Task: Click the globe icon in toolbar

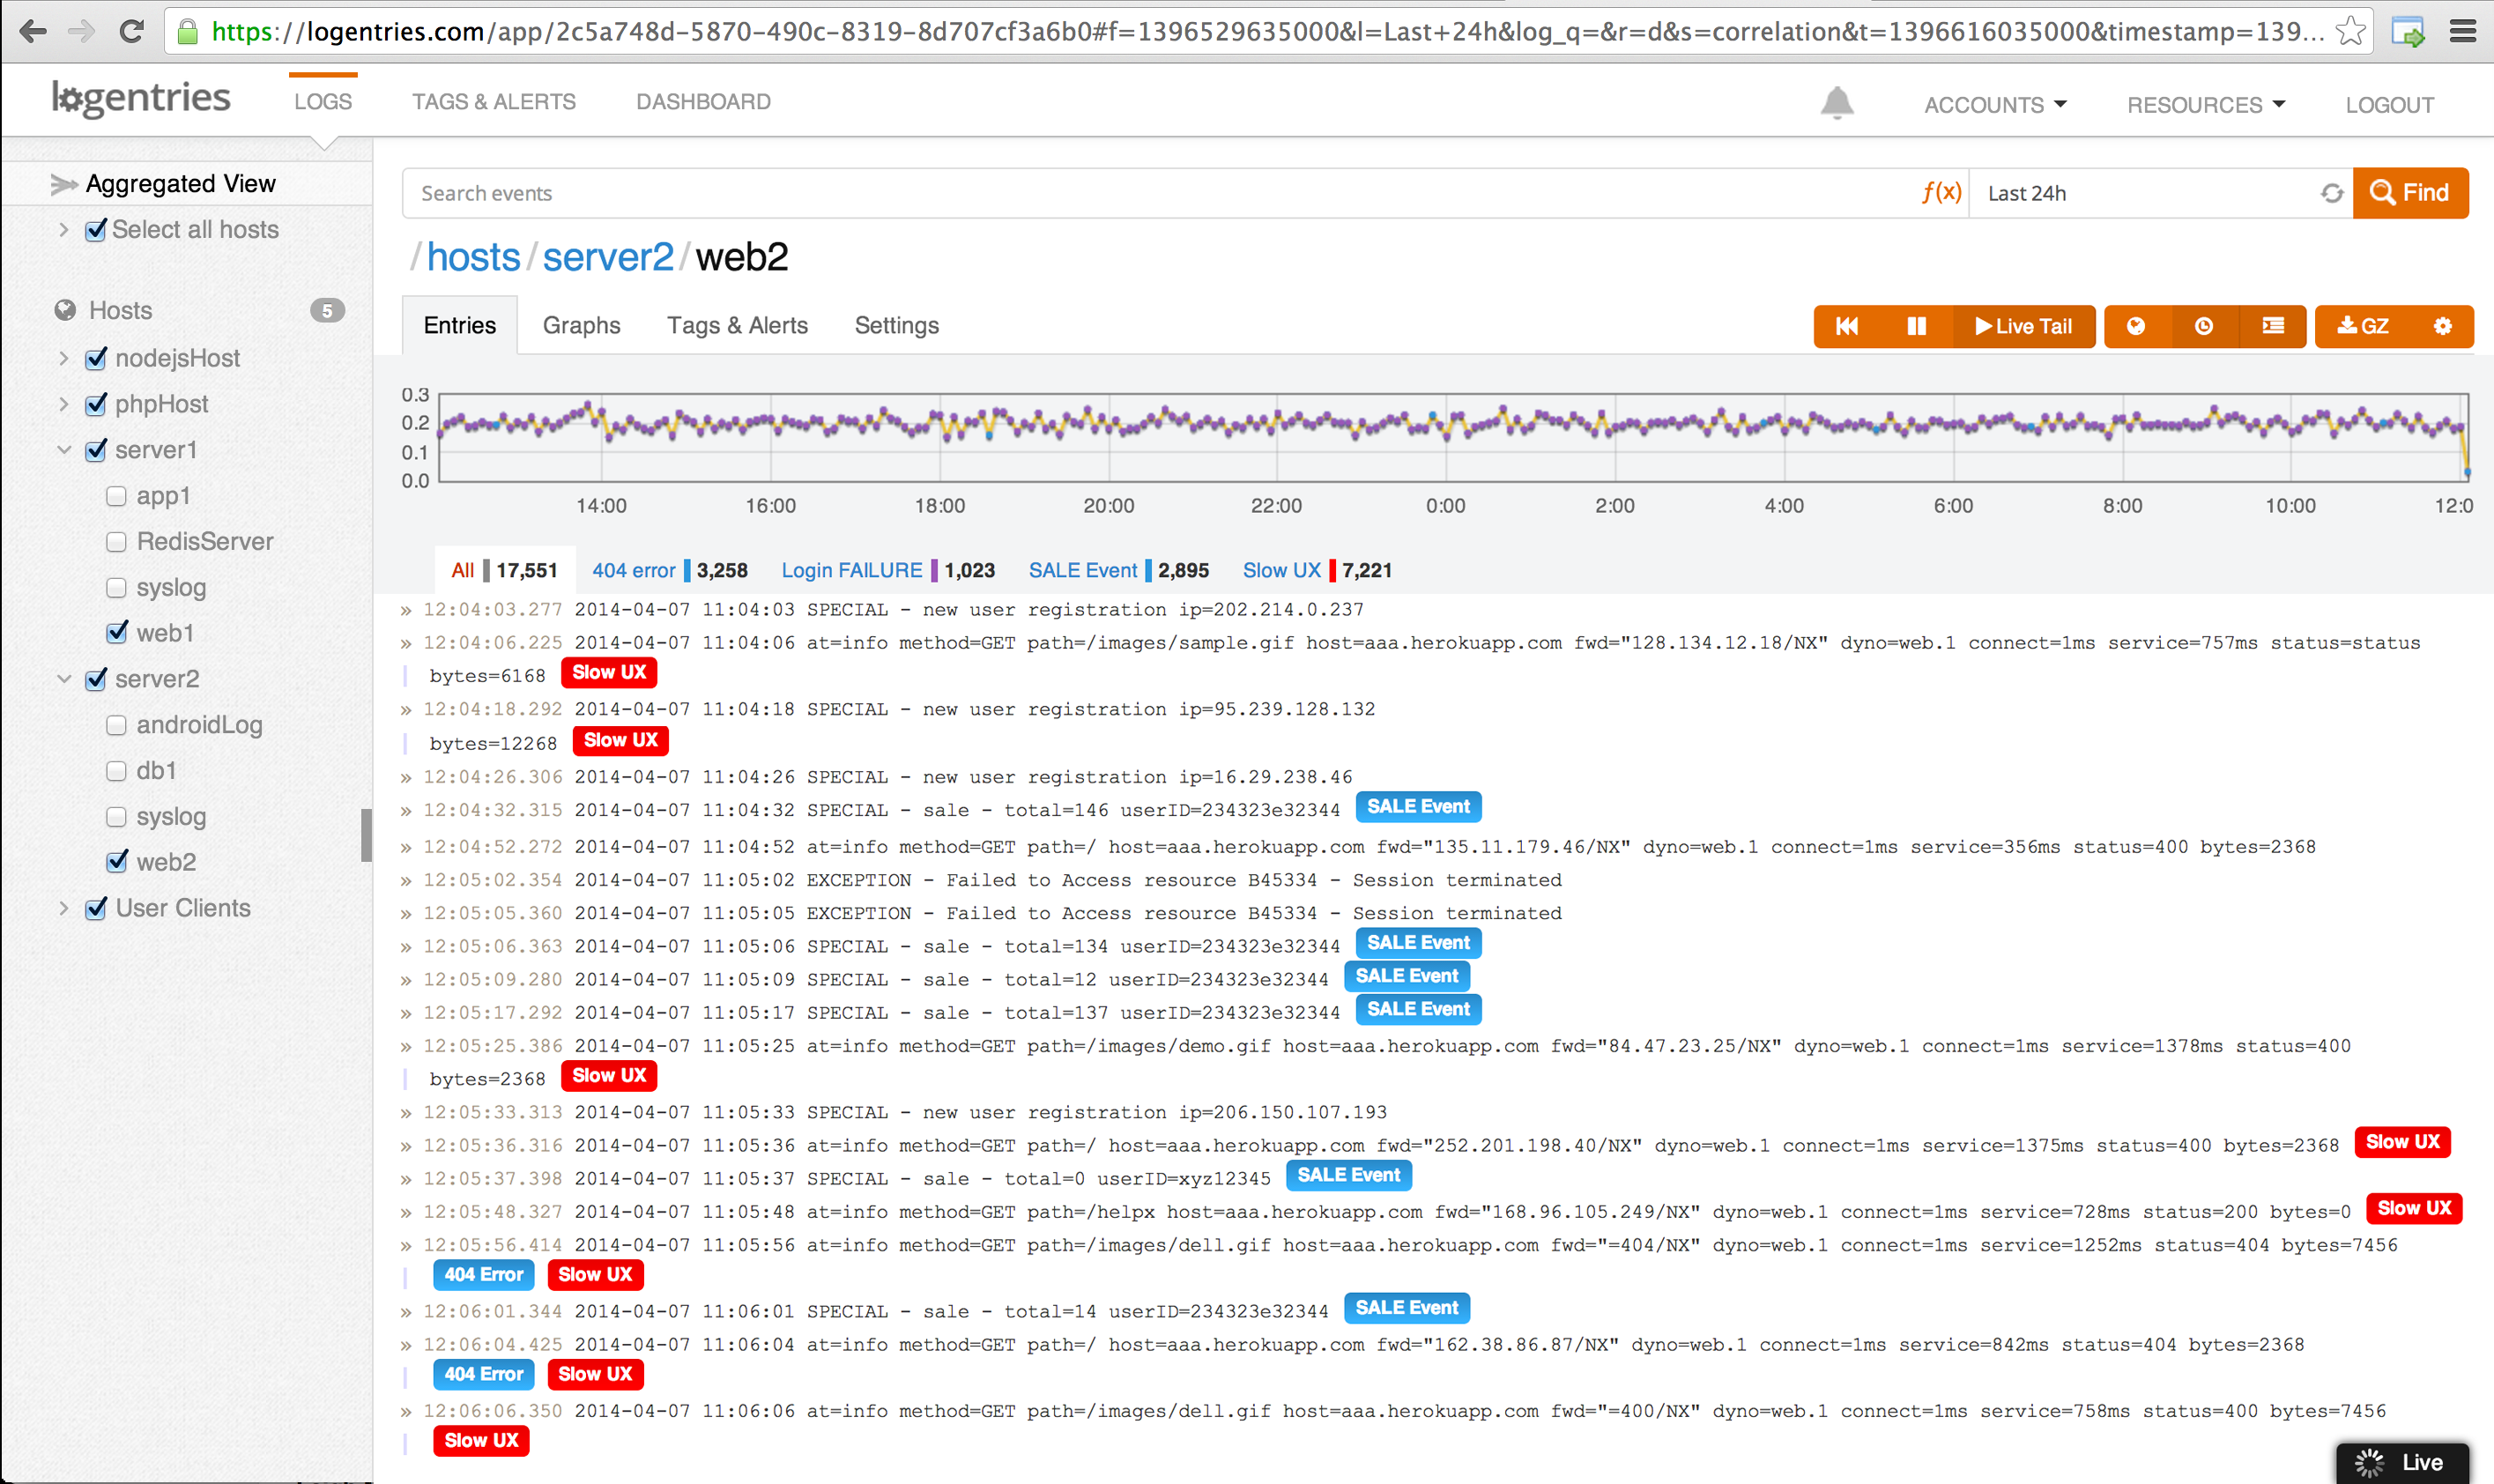Action: (2136, 326)
